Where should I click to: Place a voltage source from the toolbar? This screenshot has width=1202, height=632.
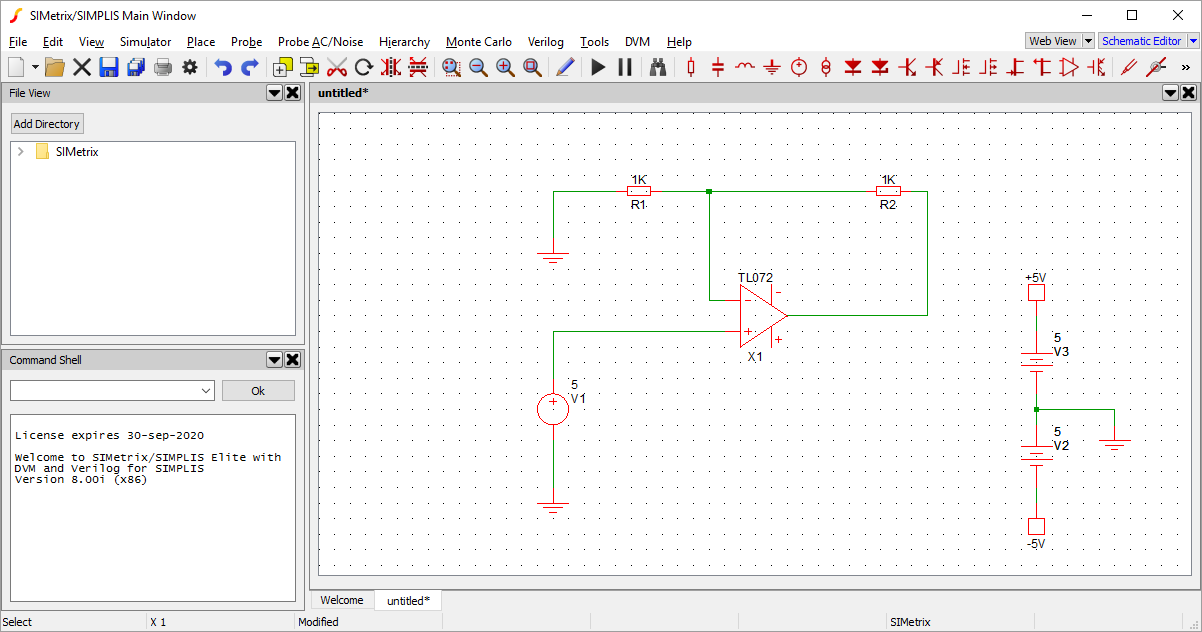click(799, 67)
